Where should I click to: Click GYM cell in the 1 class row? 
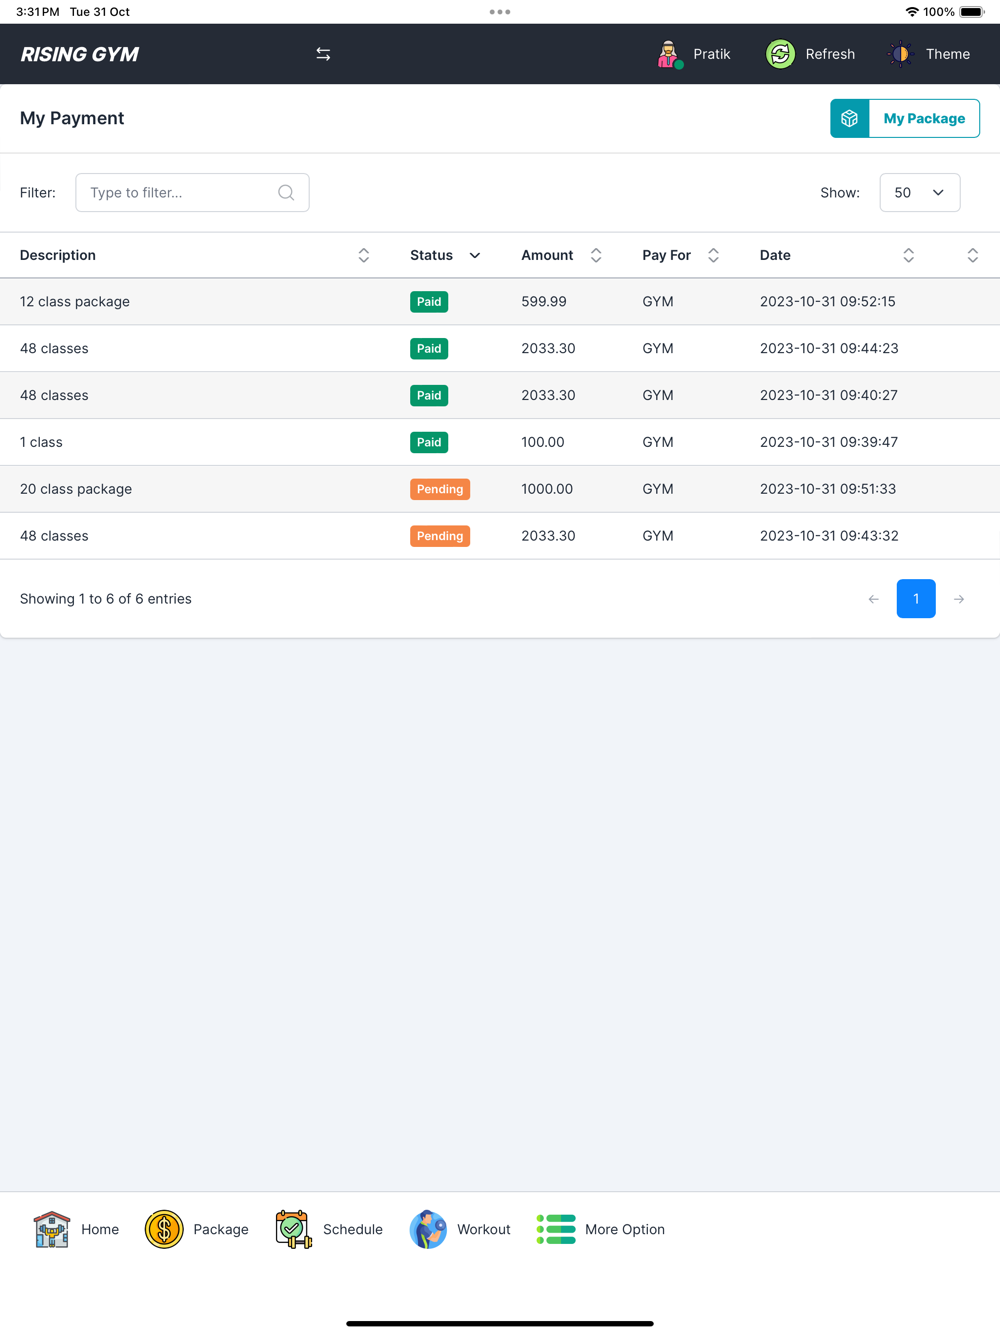(x=658, y=442)
